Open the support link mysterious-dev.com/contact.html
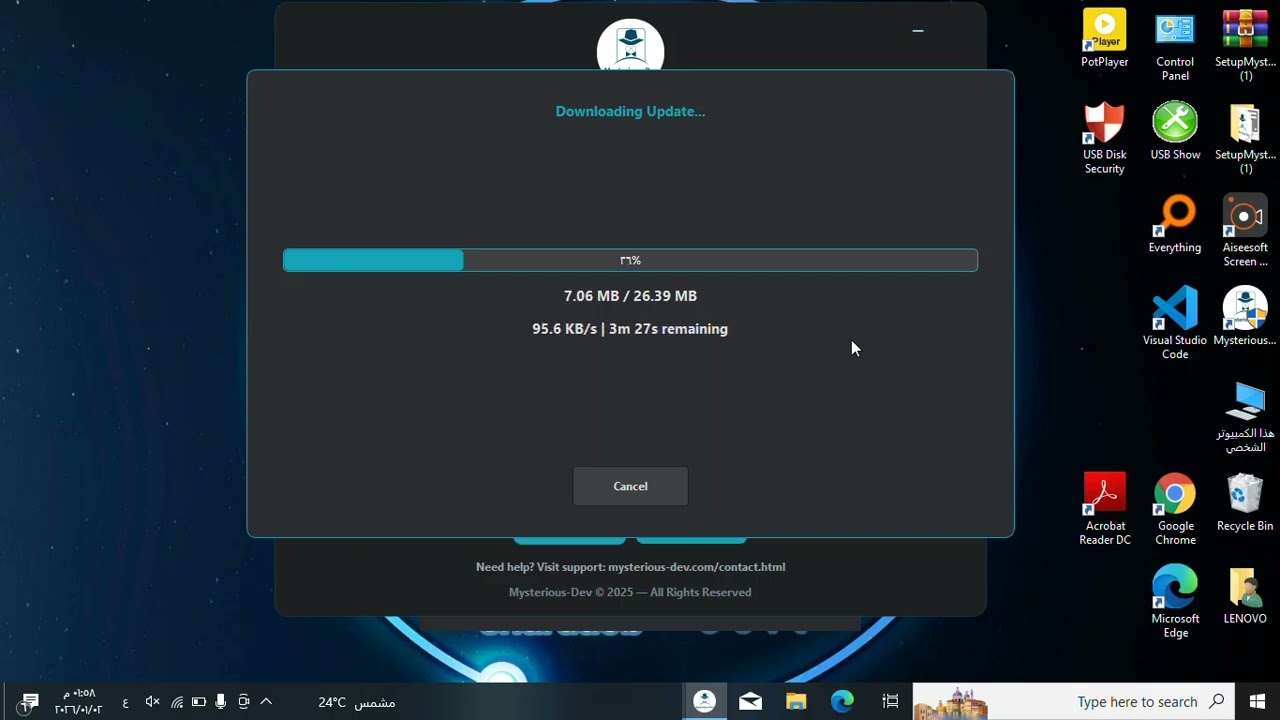The height and width of the screenshot is (720, 1280). [x=696, y=567]
